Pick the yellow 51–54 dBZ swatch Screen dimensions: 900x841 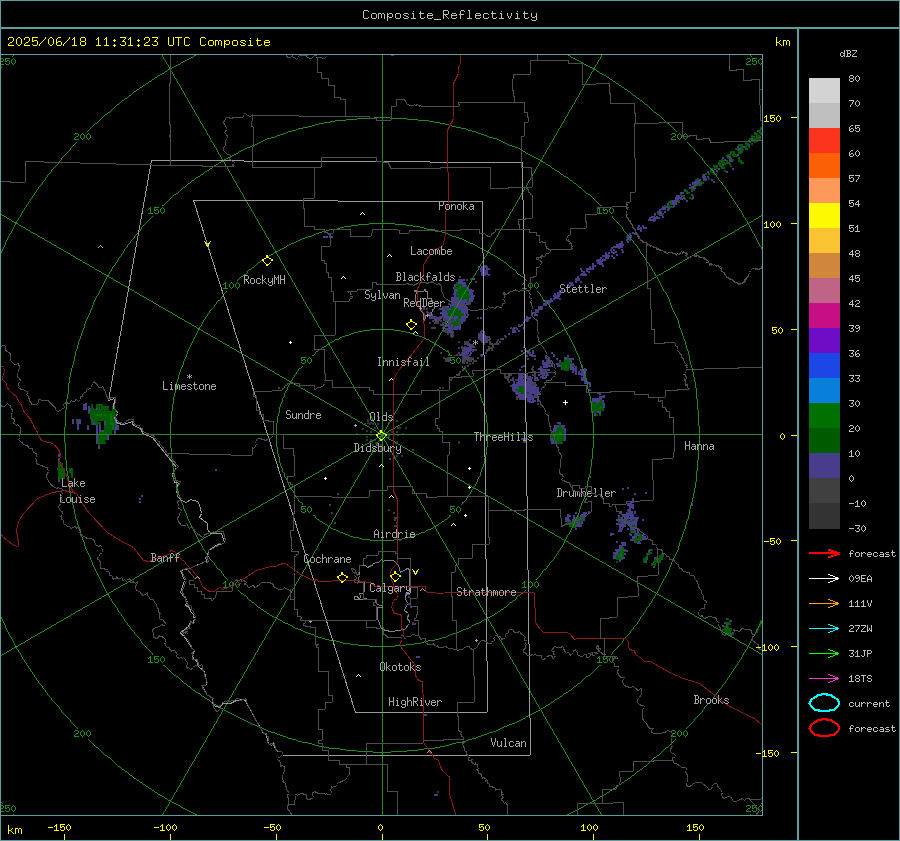[x=824, y=216]
